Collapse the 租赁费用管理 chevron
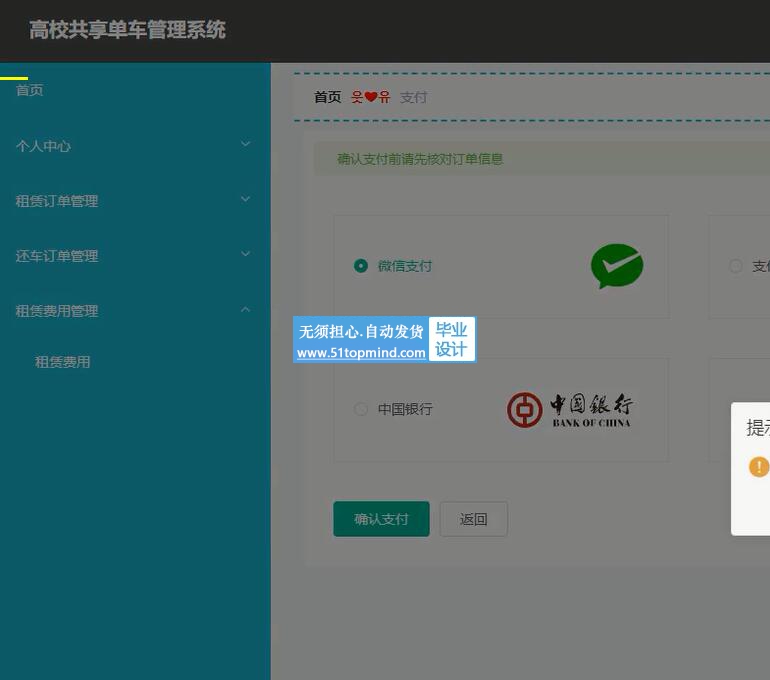The width and height of the screenshot is (770, 680). click(x=246, y=309)
